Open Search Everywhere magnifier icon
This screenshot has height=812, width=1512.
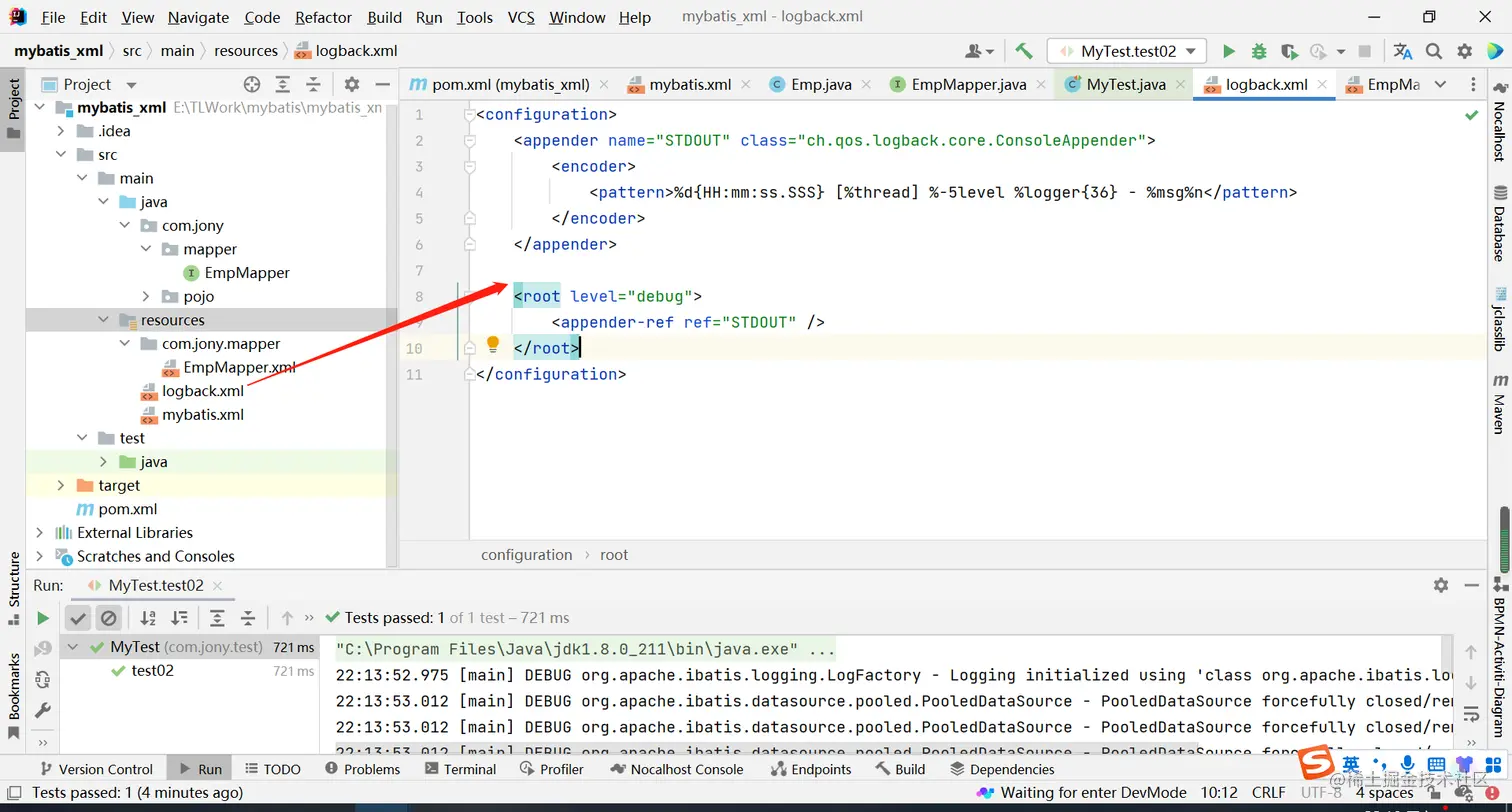pos(1434,51)
